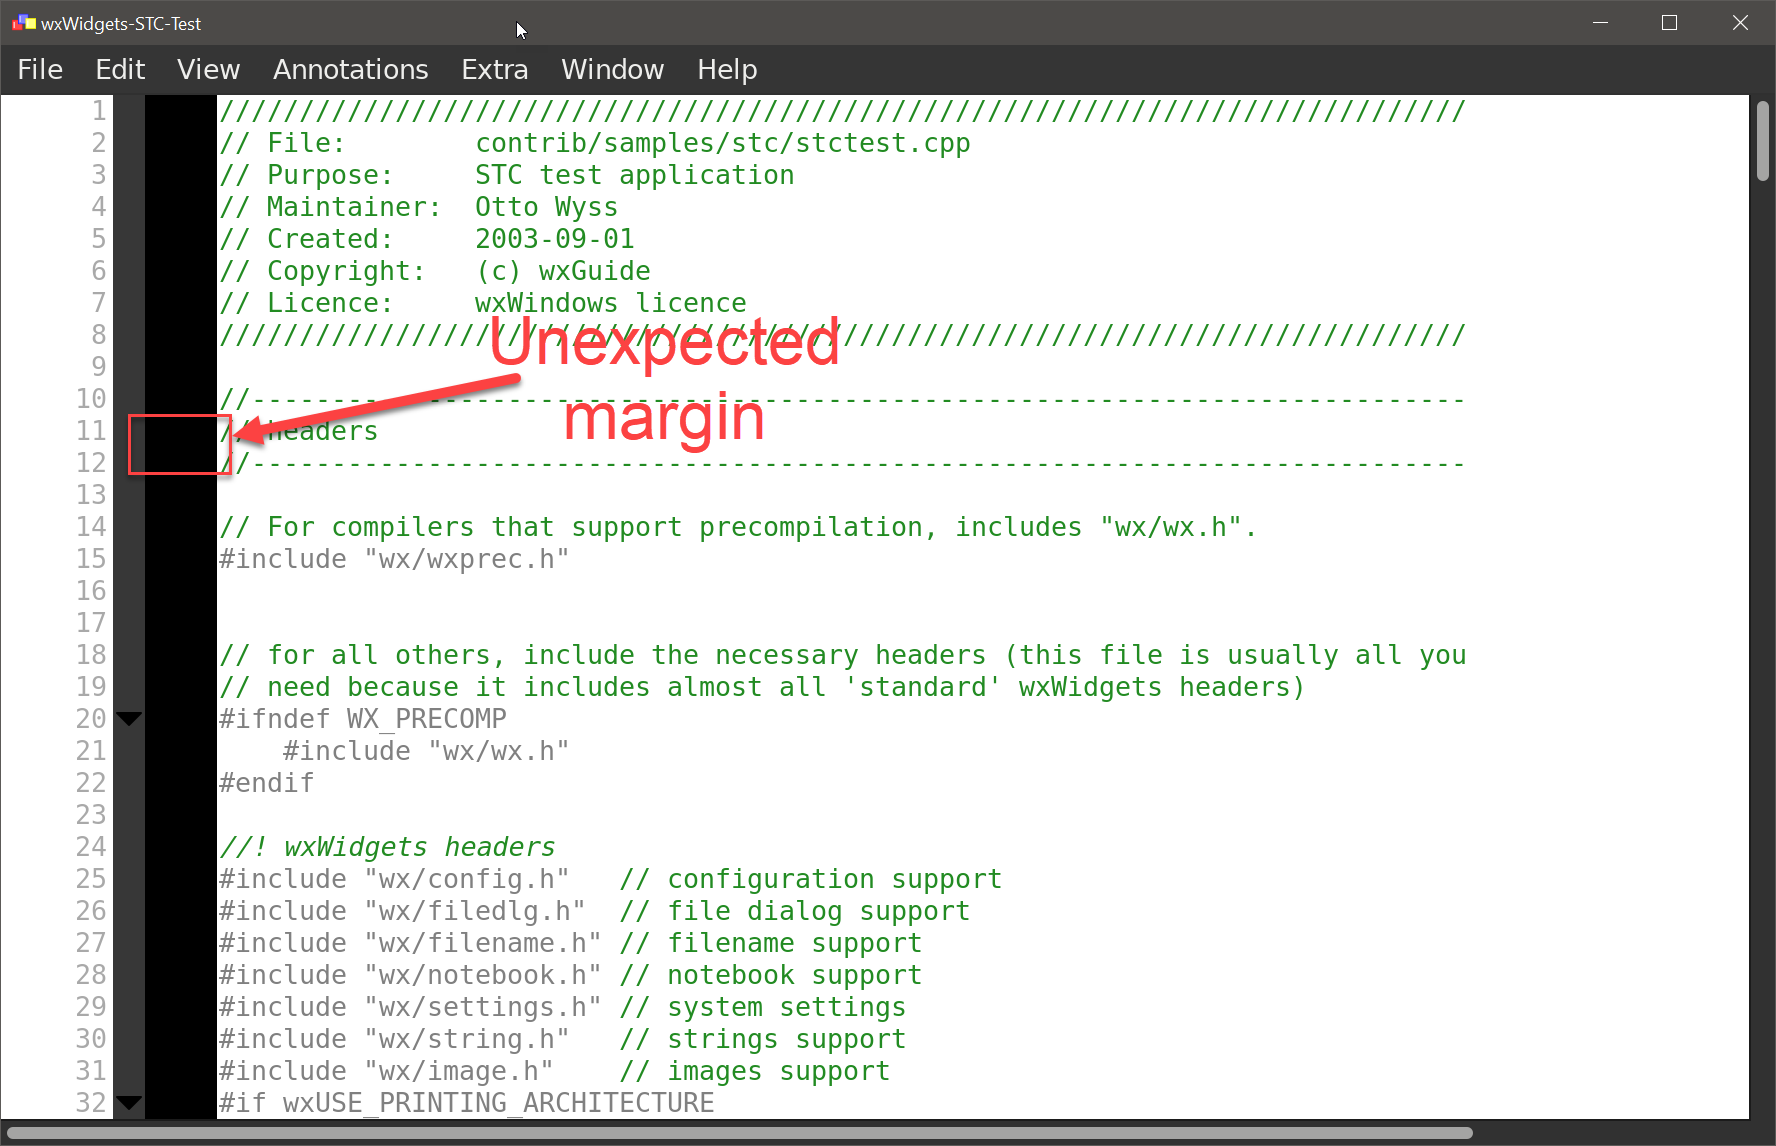Screen dimensions: 1776x1146
Task: Open the File menu
Action: pyautogui.click(x=40, y=69)
